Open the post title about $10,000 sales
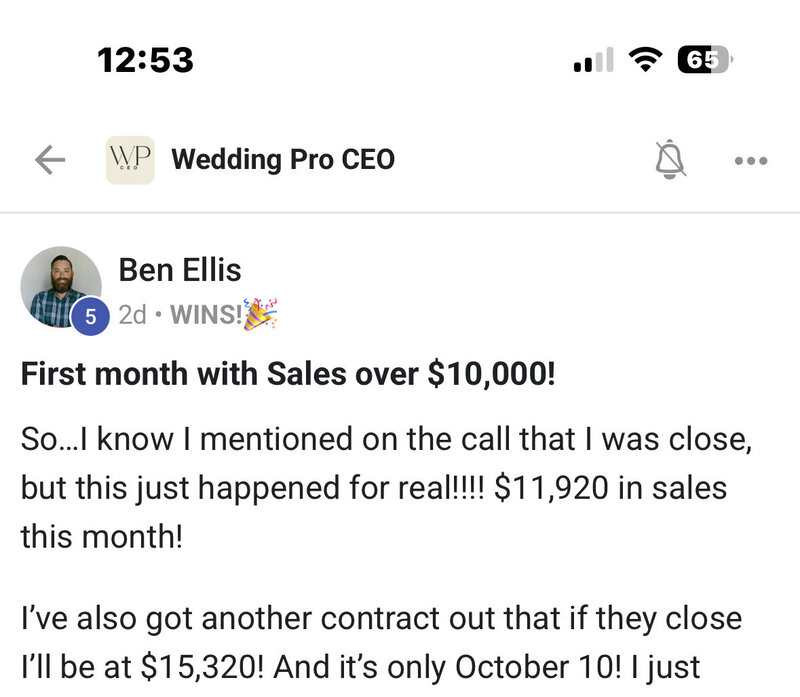The height and width of the screenshot is (697, 800). click(287, 373)
